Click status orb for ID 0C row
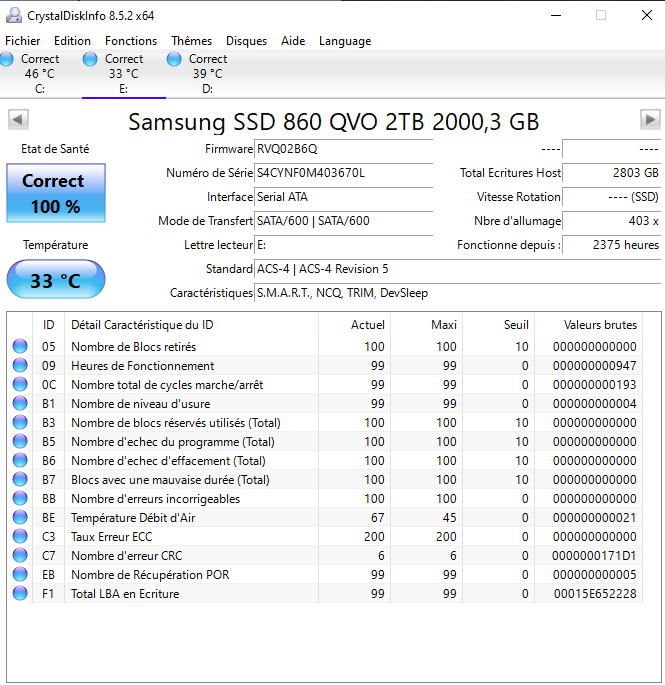The height and width of the screenshot is (685, 665). coord(20,384)
